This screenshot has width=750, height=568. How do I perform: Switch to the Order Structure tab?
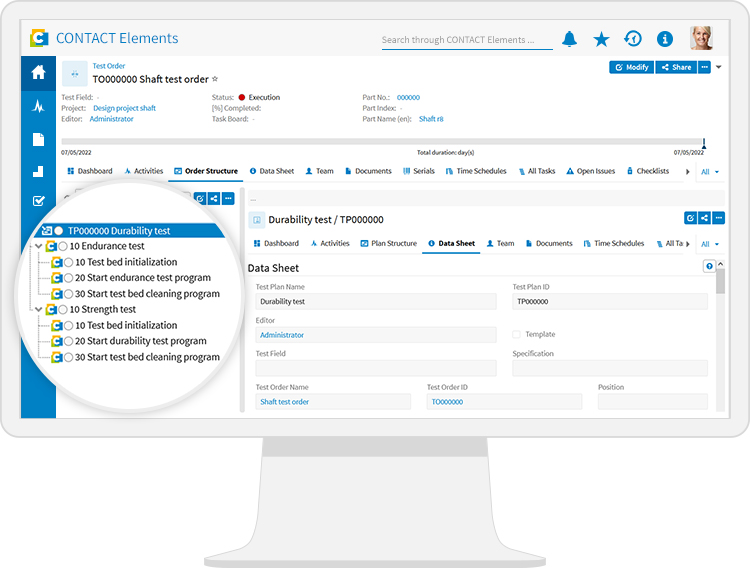pos(206,171)
